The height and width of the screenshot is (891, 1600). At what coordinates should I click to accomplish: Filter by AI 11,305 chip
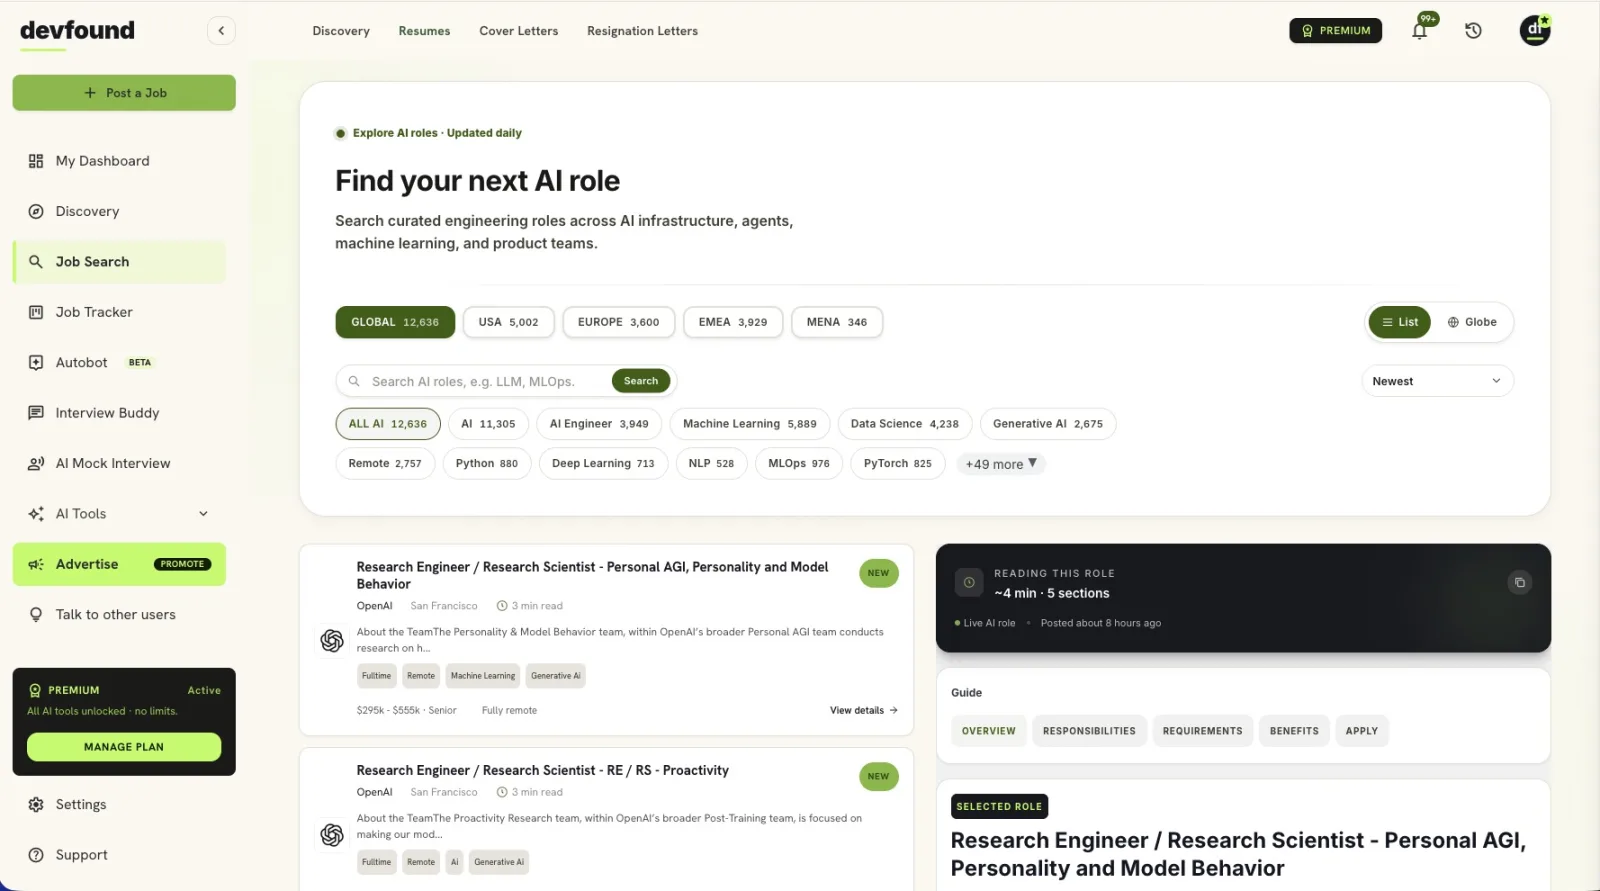click(x=489, y=424)
